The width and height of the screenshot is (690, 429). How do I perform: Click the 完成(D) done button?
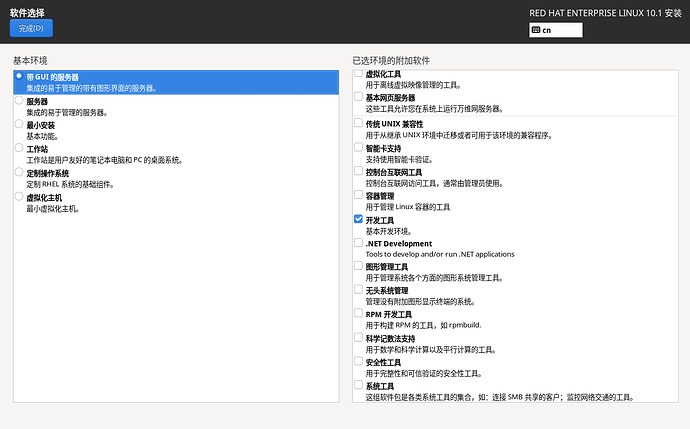31,28
